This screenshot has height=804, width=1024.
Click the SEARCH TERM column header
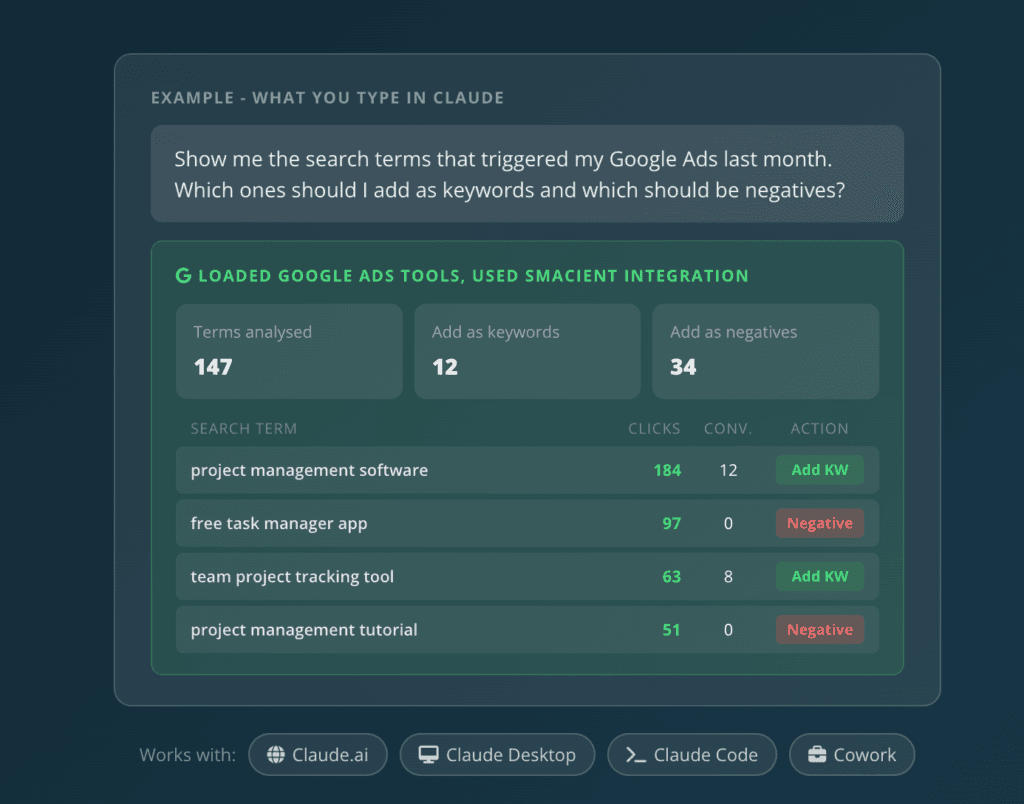point(244,428)
